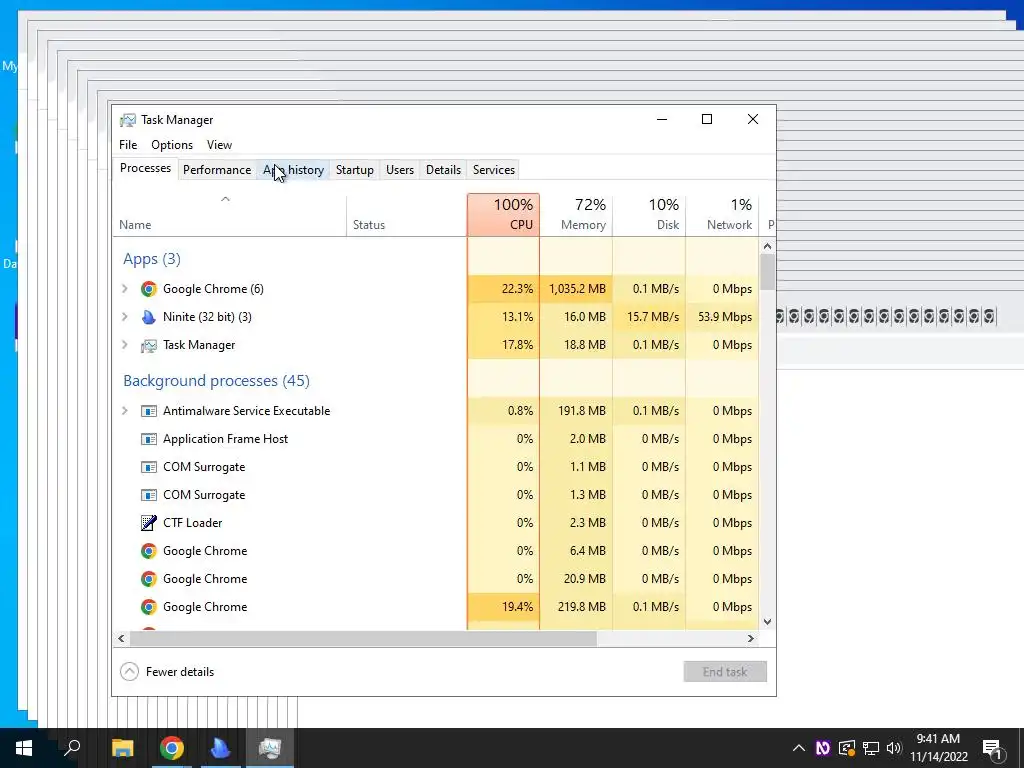
Task: Click the CTF Loader pencil icon
Action: click(x=149, y=522)
